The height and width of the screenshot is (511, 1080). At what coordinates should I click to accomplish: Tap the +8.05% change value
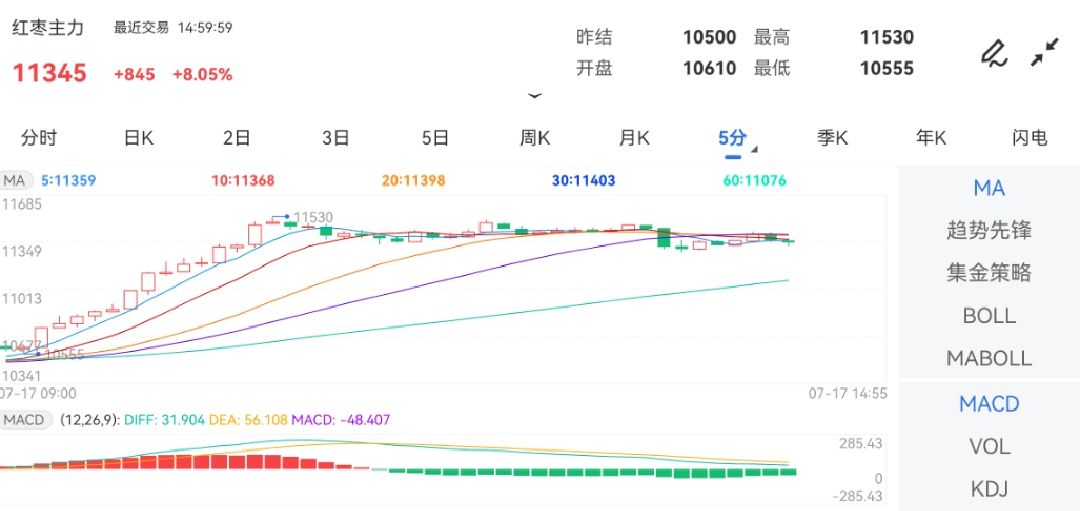click(202, 74)
